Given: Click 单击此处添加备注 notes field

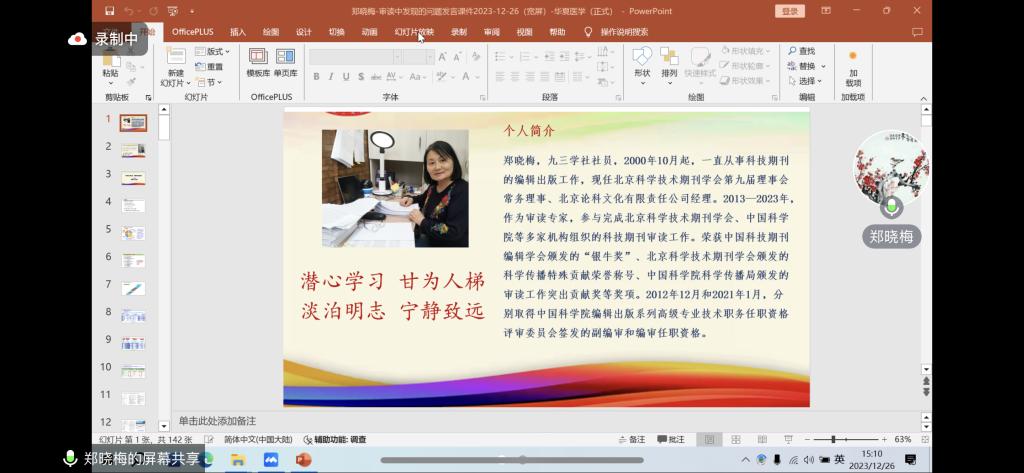Looking at the screenshot, I should (x=217, y=421).
